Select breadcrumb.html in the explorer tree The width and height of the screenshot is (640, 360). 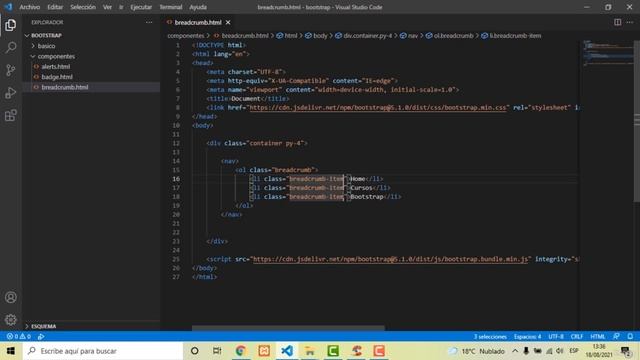64,87
